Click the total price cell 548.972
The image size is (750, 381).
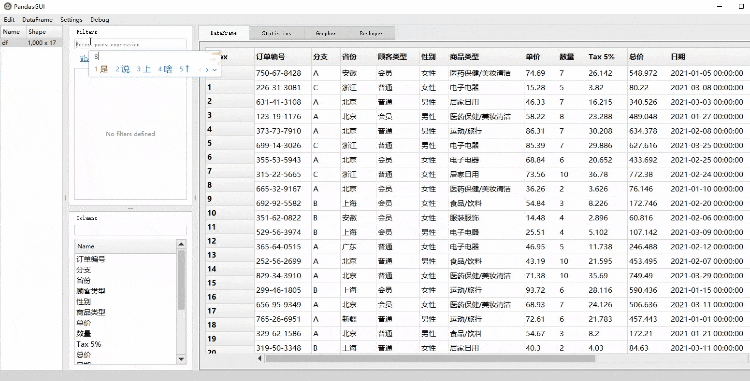pyautogui.click(x=648, y=73)
